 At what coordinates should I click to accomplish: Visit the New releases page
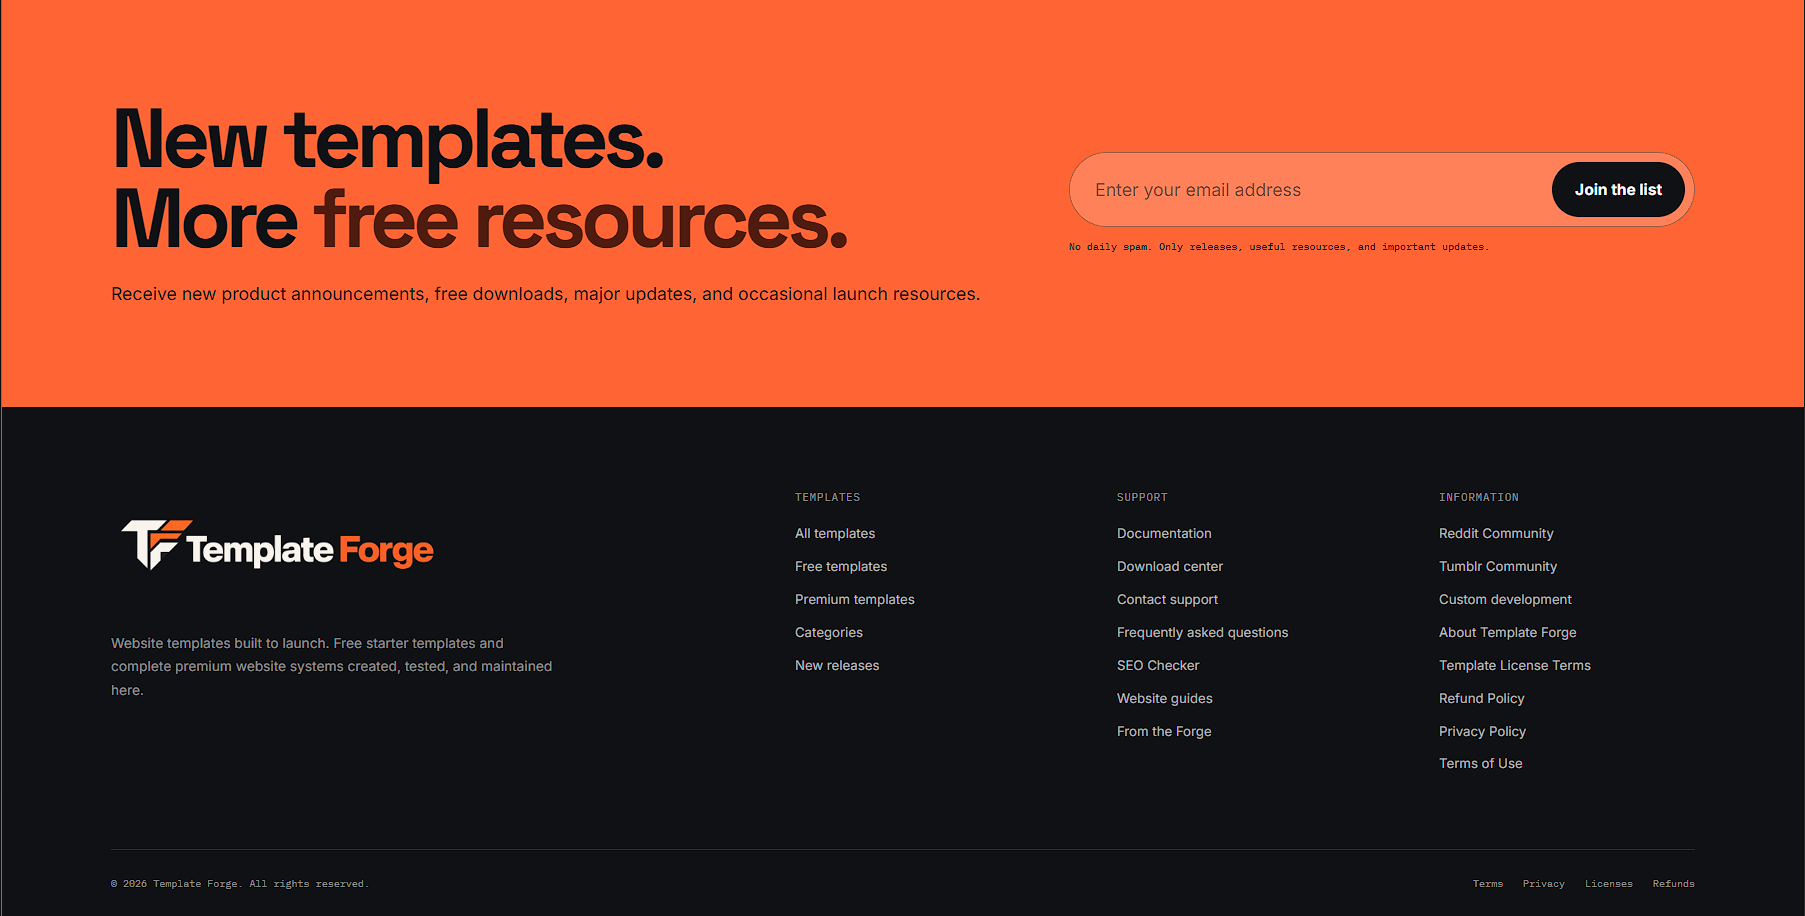pos(837,666)
